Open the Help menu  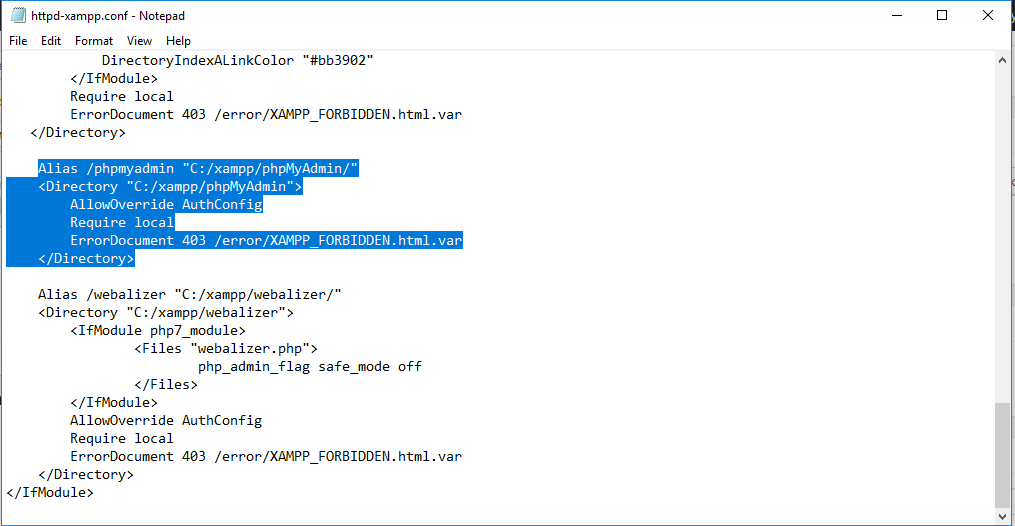(178, 41)
